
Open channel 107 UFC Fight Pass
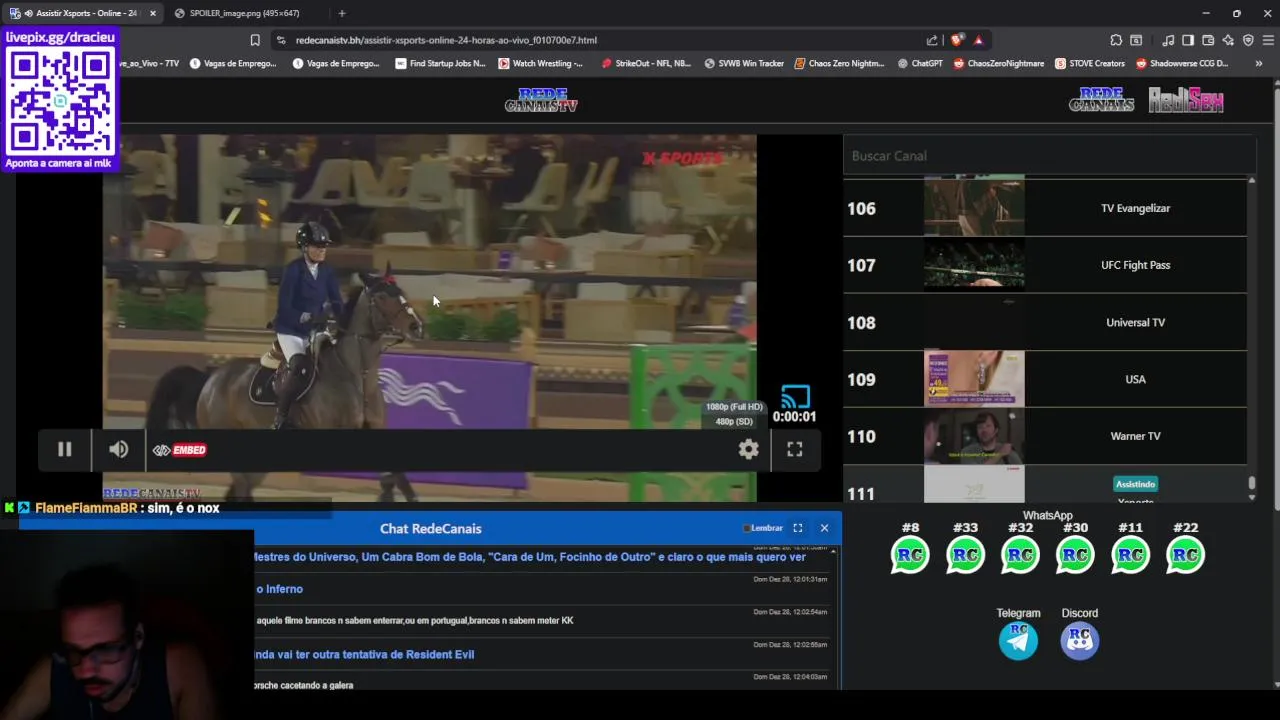coord(1045,265)
